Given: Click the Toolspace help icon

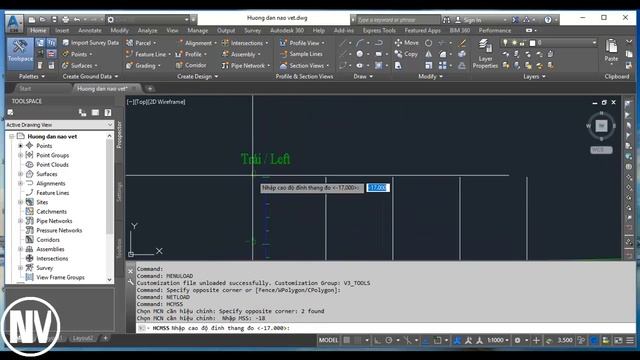Looking at the screenshot, I should (x=108, y=113).
